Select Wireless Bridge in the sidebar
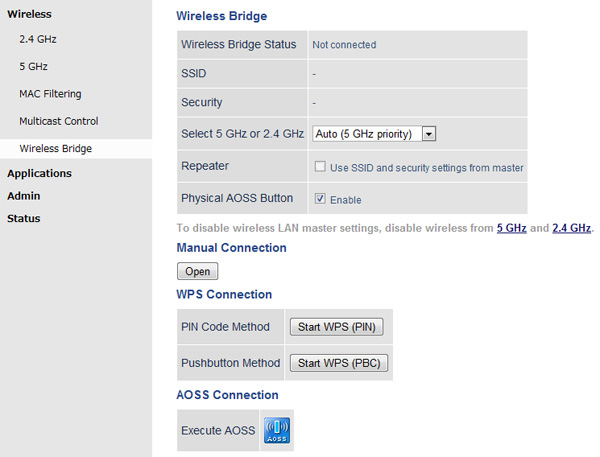Screen dimensions: 600x457 point(55,148)
